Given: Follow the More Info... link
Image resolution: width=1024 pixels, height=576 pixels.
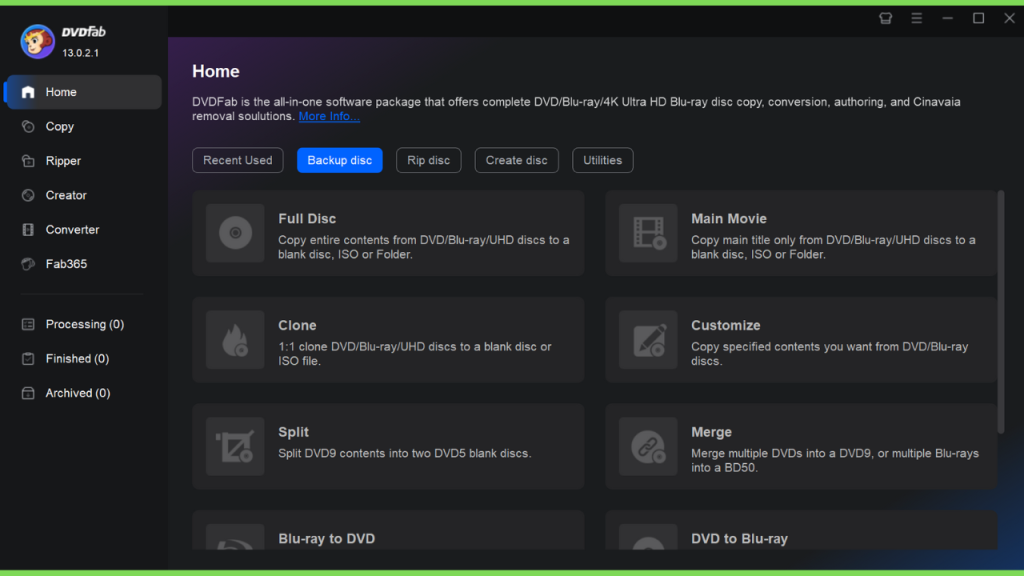Looking at the screenshot, I should (x=329, y=116).
